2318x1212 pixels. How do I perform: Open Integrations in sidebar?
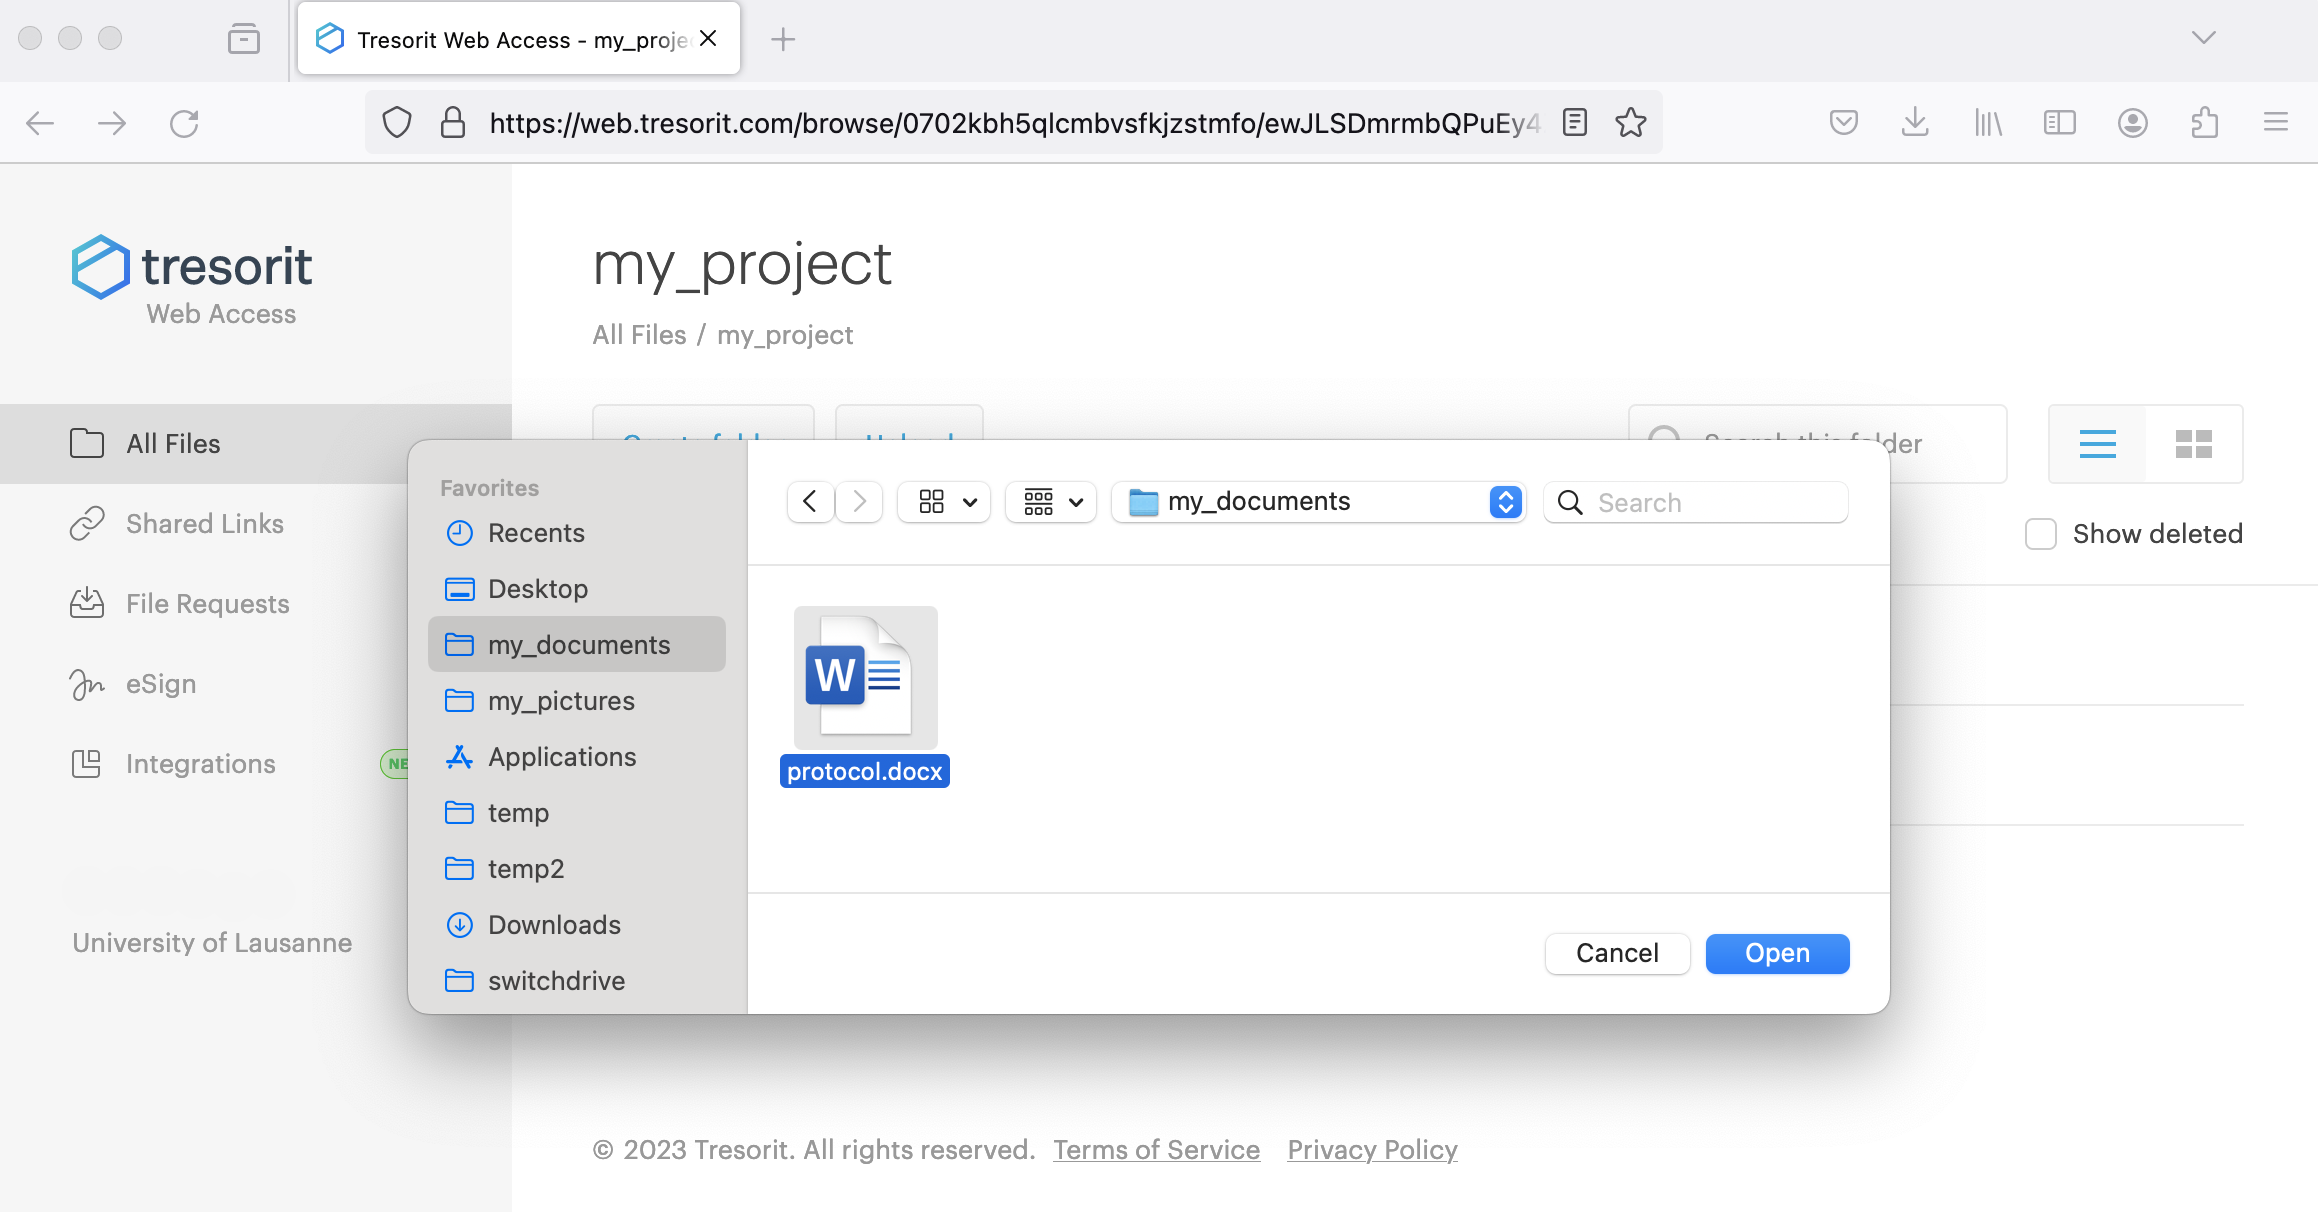(200, 764)
